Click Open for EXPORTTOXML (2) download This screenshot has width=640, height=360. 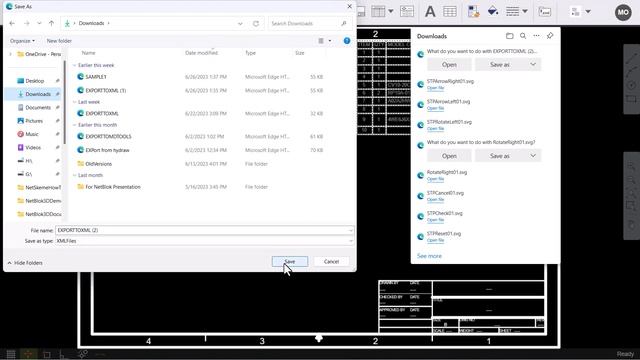pyautogui.click(x=449, y=64)
